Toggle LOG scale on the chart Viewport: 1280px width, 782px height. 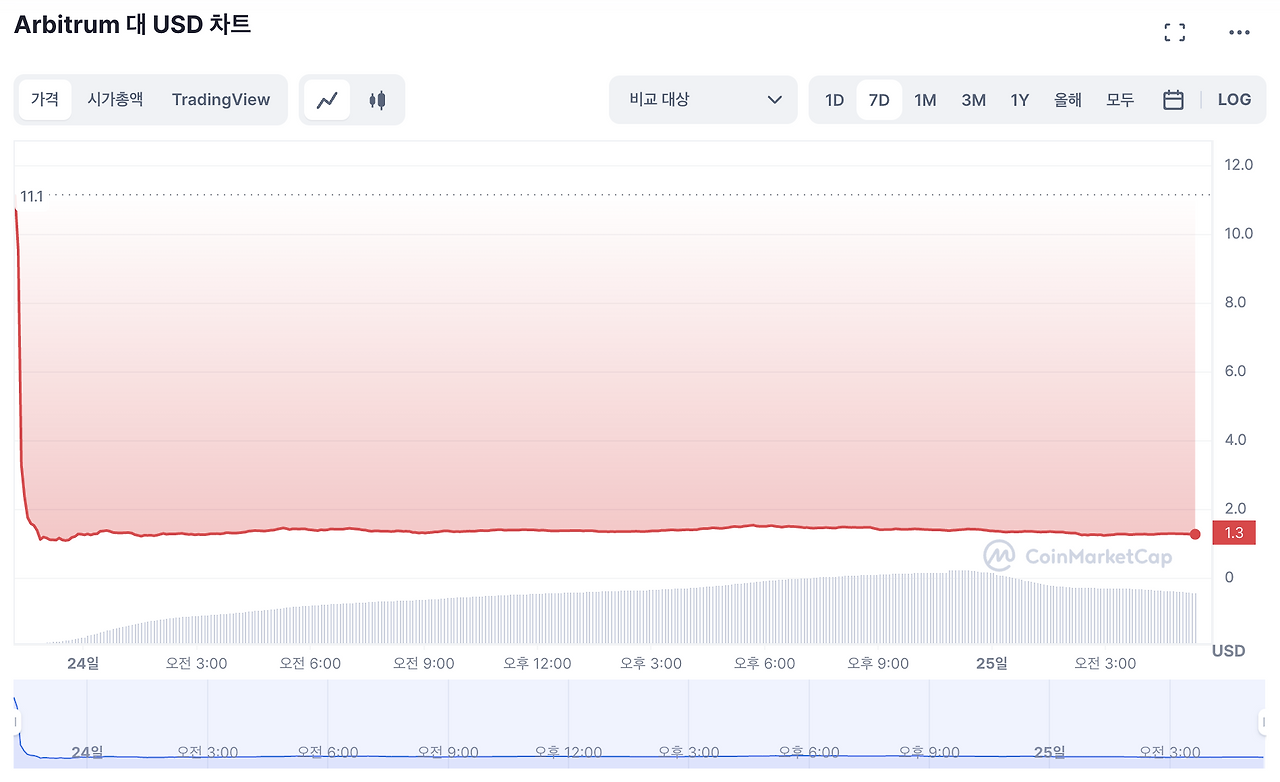1234,100
